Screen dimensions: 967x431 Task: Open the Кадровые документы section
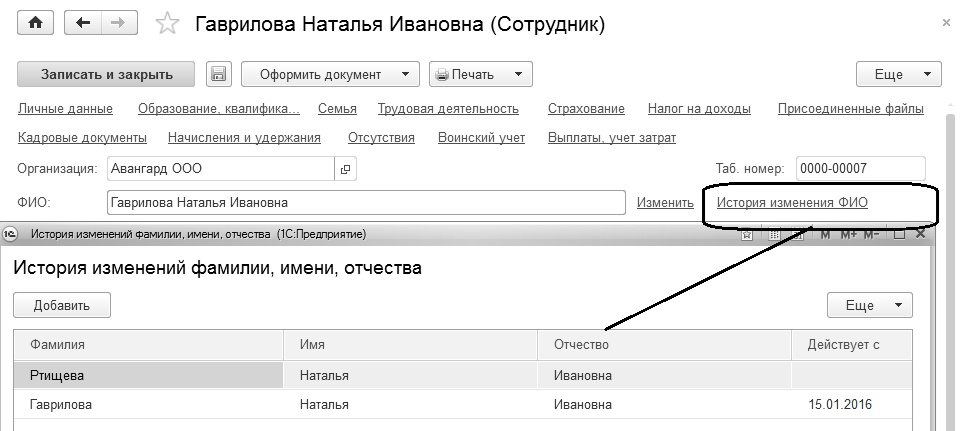pos(83,138)
